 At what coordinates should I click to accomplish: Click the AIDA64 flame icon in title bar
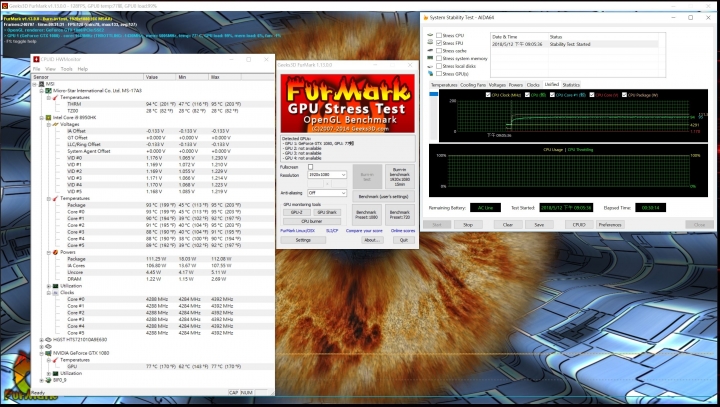tap(426, 17)
